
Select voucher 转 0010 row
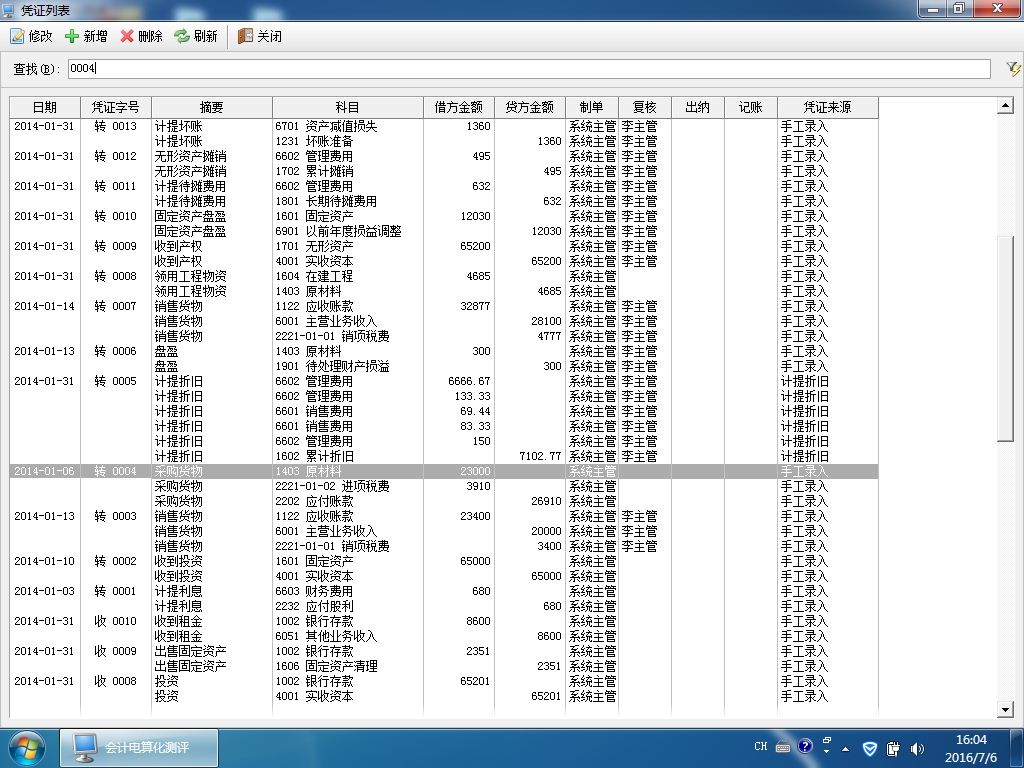tap(443, 216)
